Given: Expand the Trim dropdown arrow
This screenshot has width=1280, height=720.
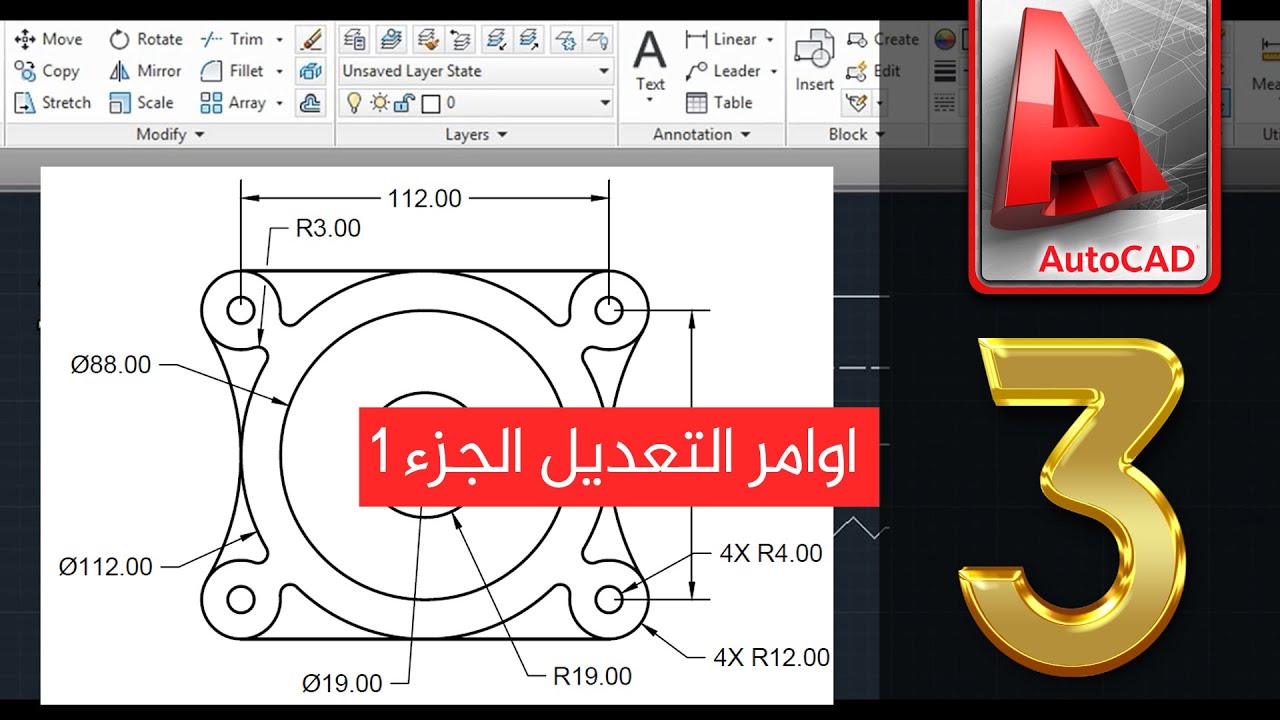Looking at the screenshot, I should tap(279, 39).
